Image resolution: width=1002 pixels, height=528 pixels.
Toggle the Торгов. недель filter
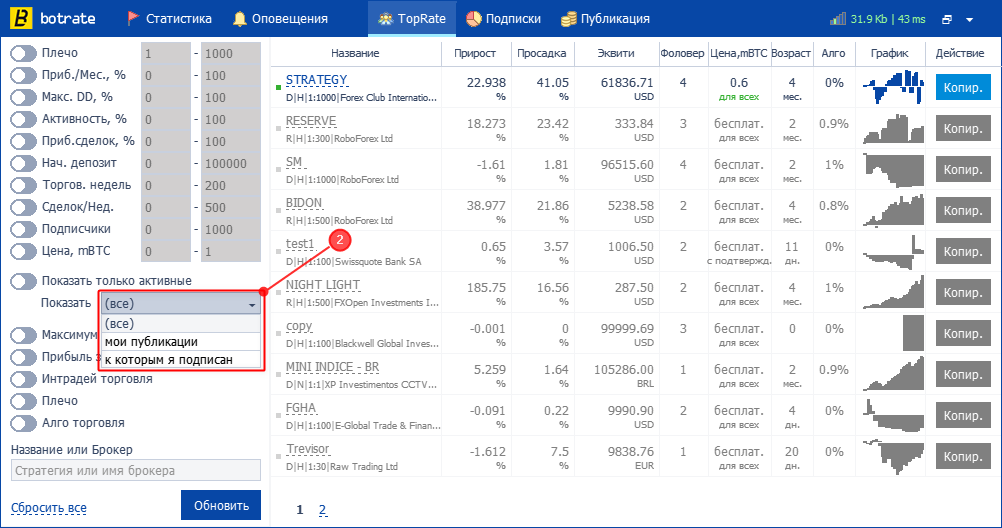23,185
